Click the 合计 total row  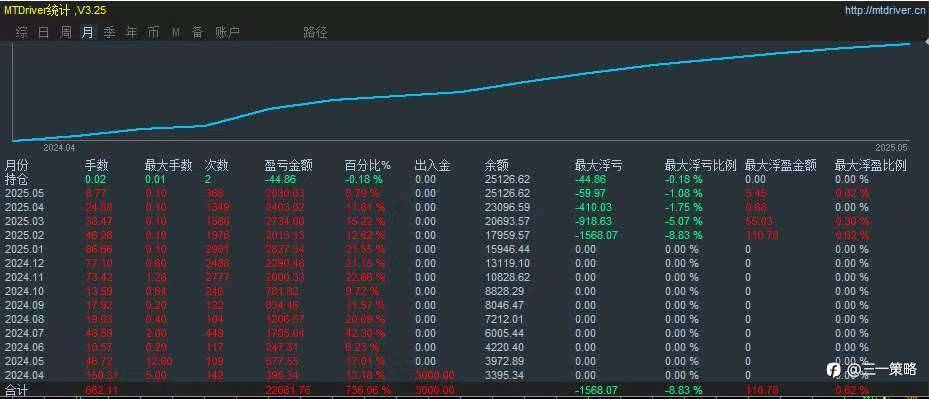click(x=464, y=390)
